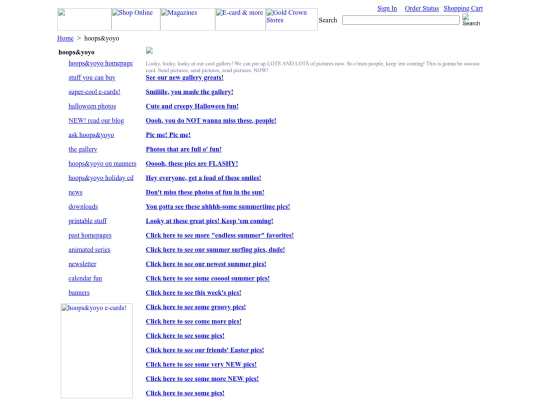Open this week's pics link
The width and height of the screenshot is (540, 405).
point(194,293)
